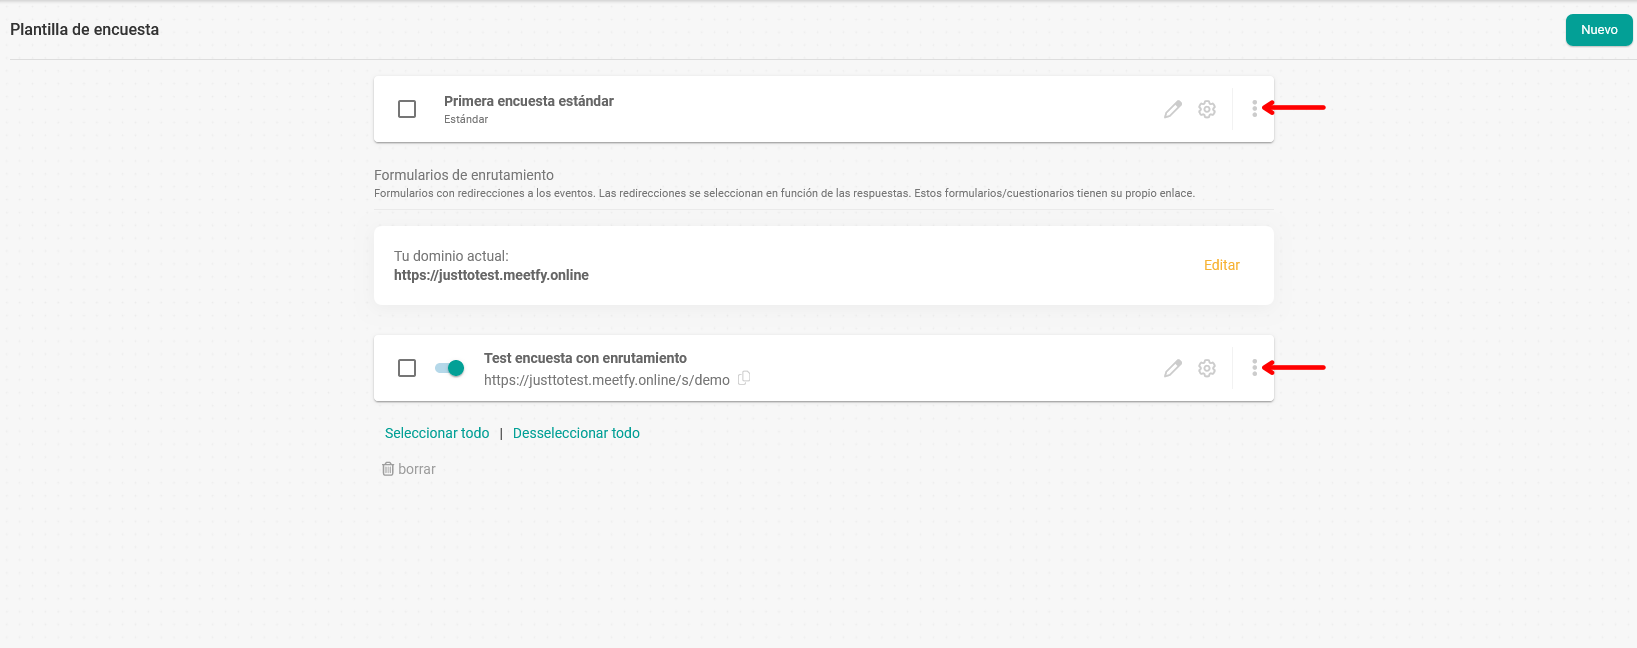Click the Primera encuesta estándar title
Screen dimensions: 1637x648
[529, 101]
